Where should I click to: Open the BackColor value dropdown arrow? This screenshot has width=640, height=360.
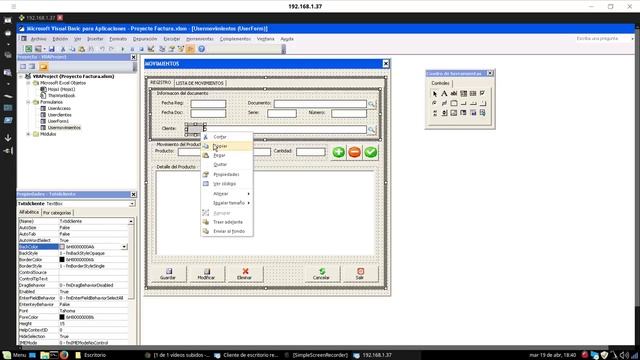(124, 247)
